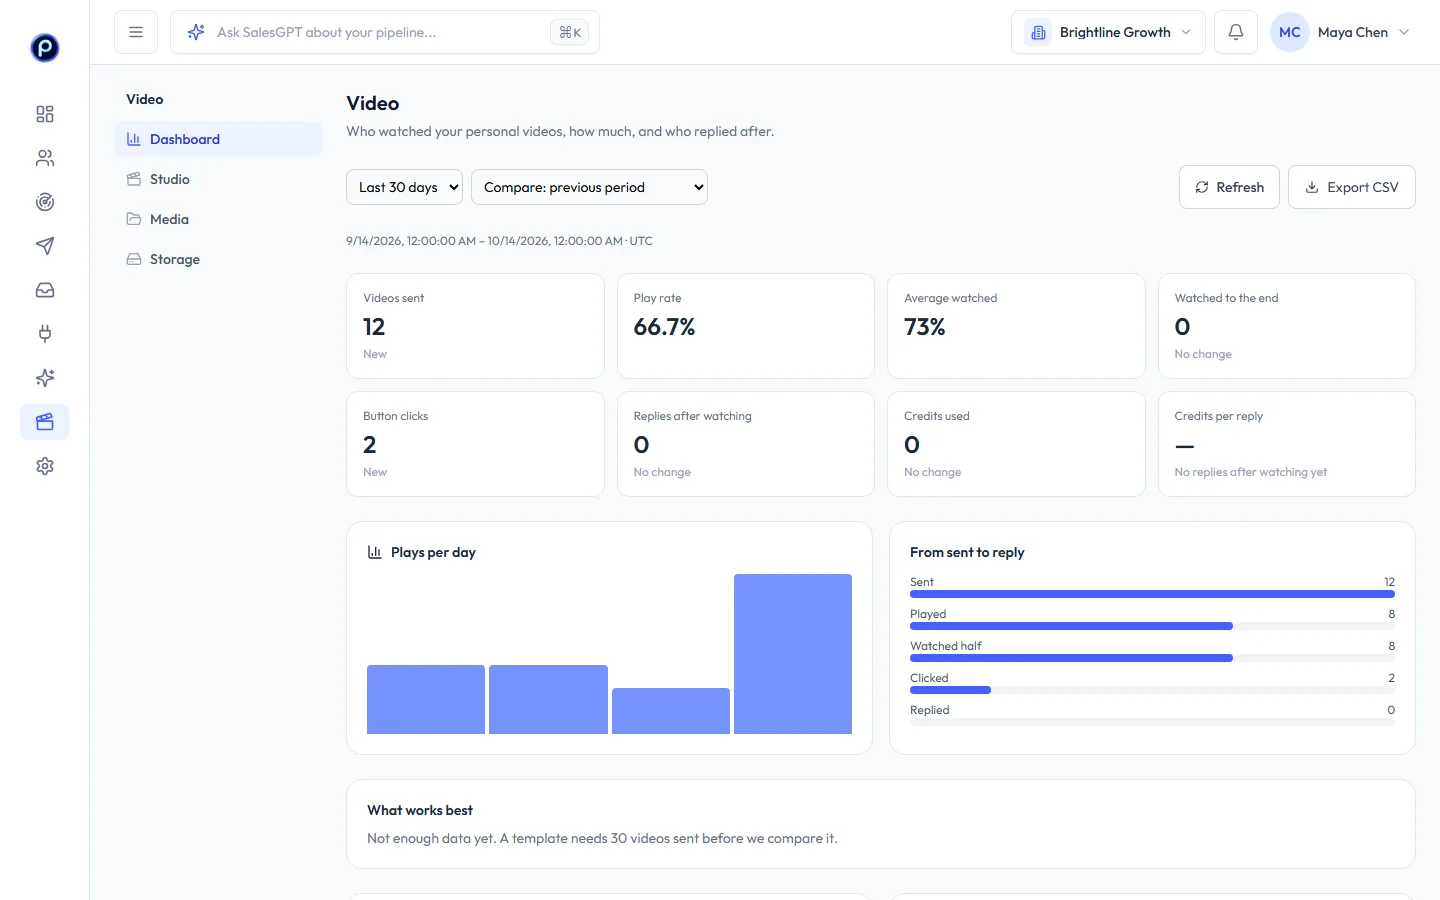Open the target goals icon in sidebar
The height and width of the screenshot is (900, 1440).
coord(44,202)
